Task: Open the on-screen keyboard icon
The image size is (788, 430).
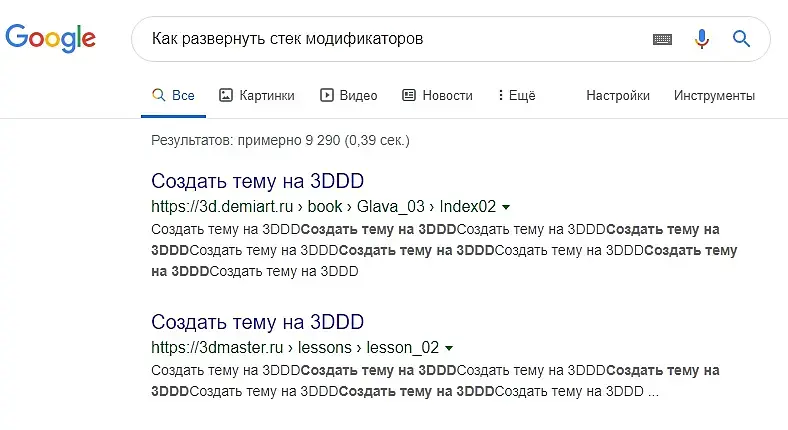Action: click(x=662, y=39)
